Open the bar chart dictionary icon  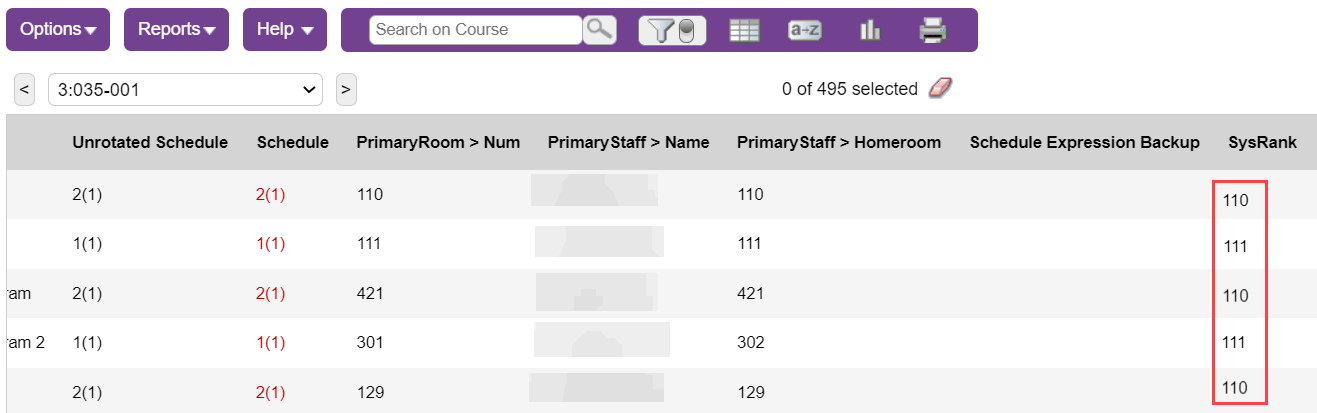pyautogui.click(x=869, y=30)
